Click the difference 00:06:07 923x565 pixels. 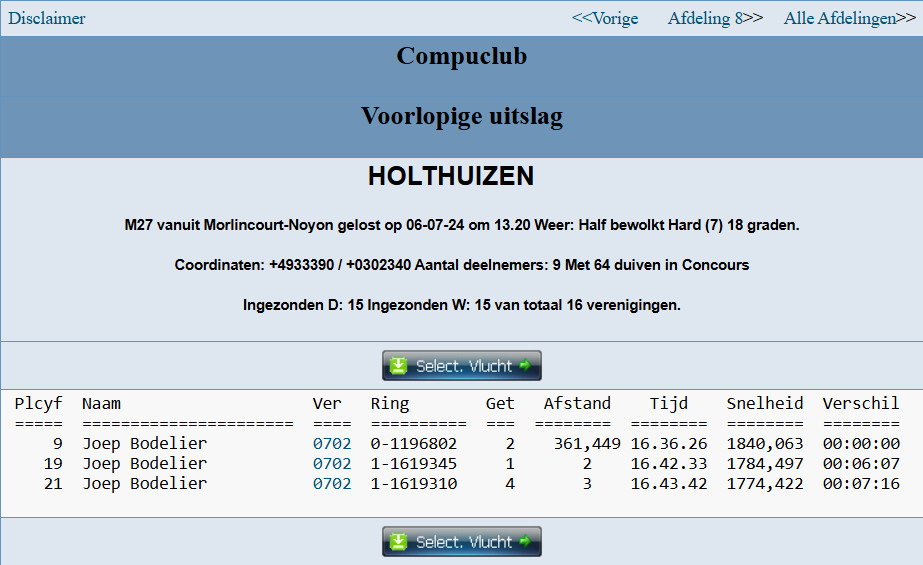coord(861,464)
